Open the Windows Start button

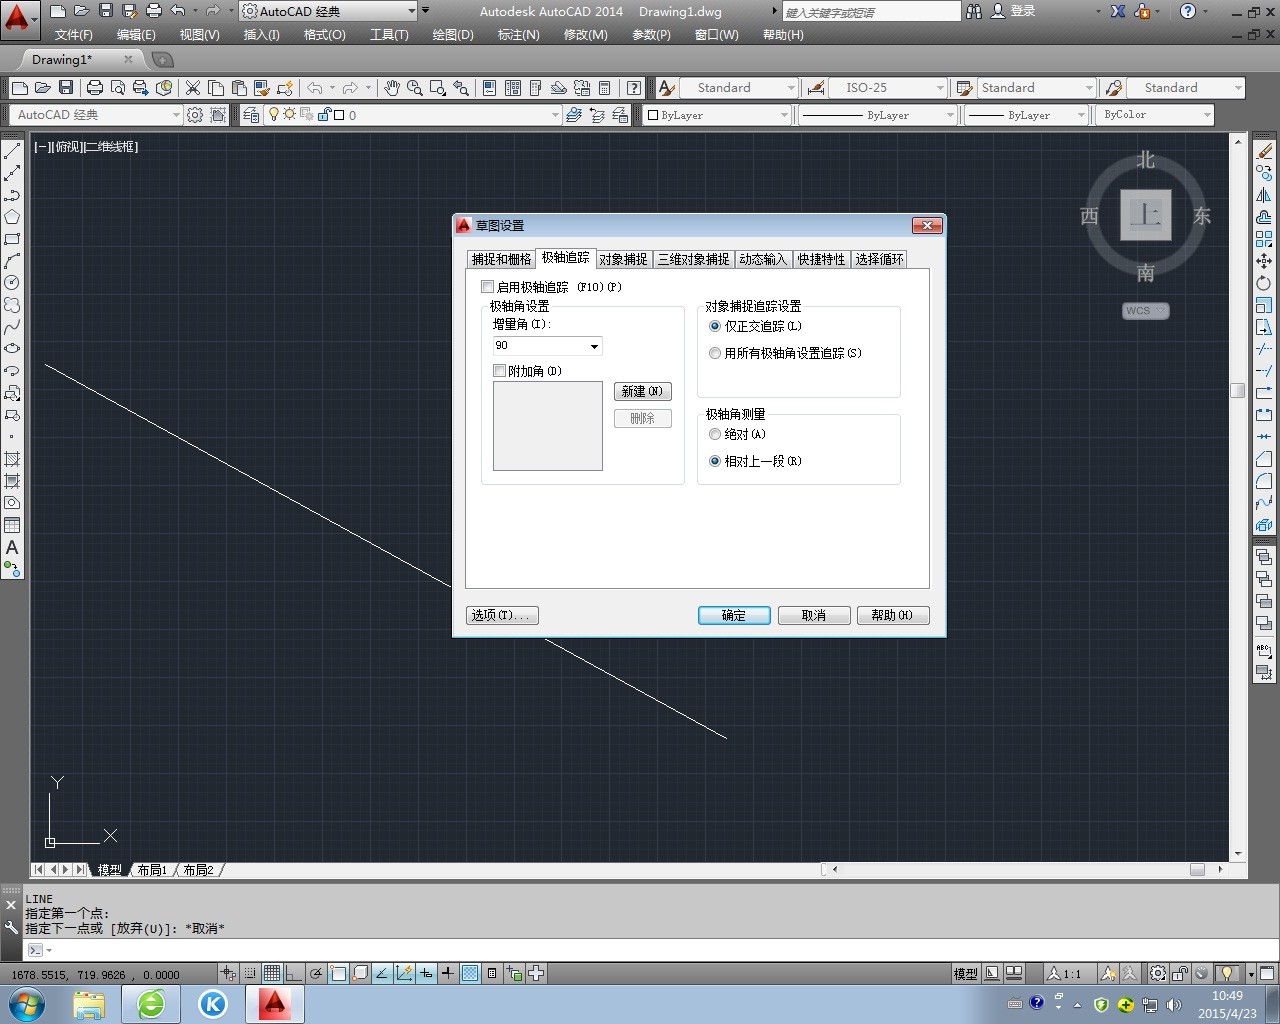pyautogui.click(x=27, y=1004)
